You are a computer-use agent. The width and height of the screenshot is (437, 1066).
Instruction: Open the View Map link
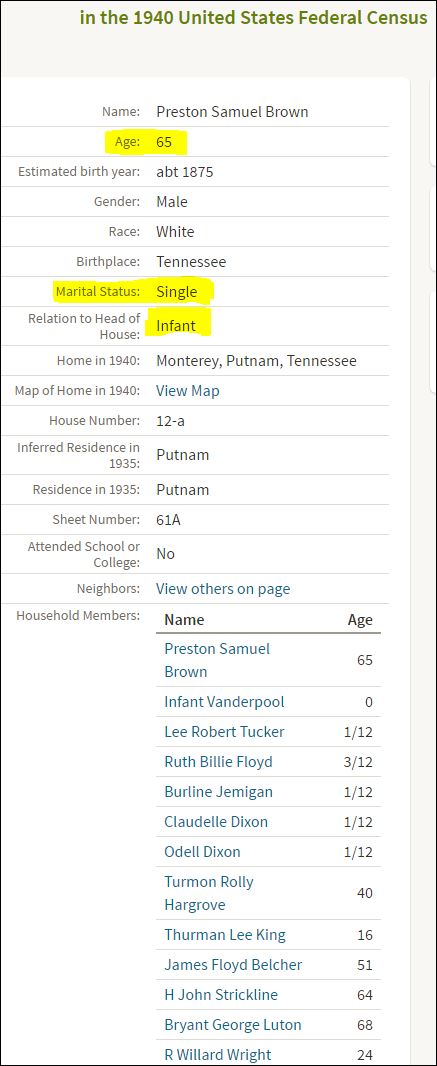point(188,391)
